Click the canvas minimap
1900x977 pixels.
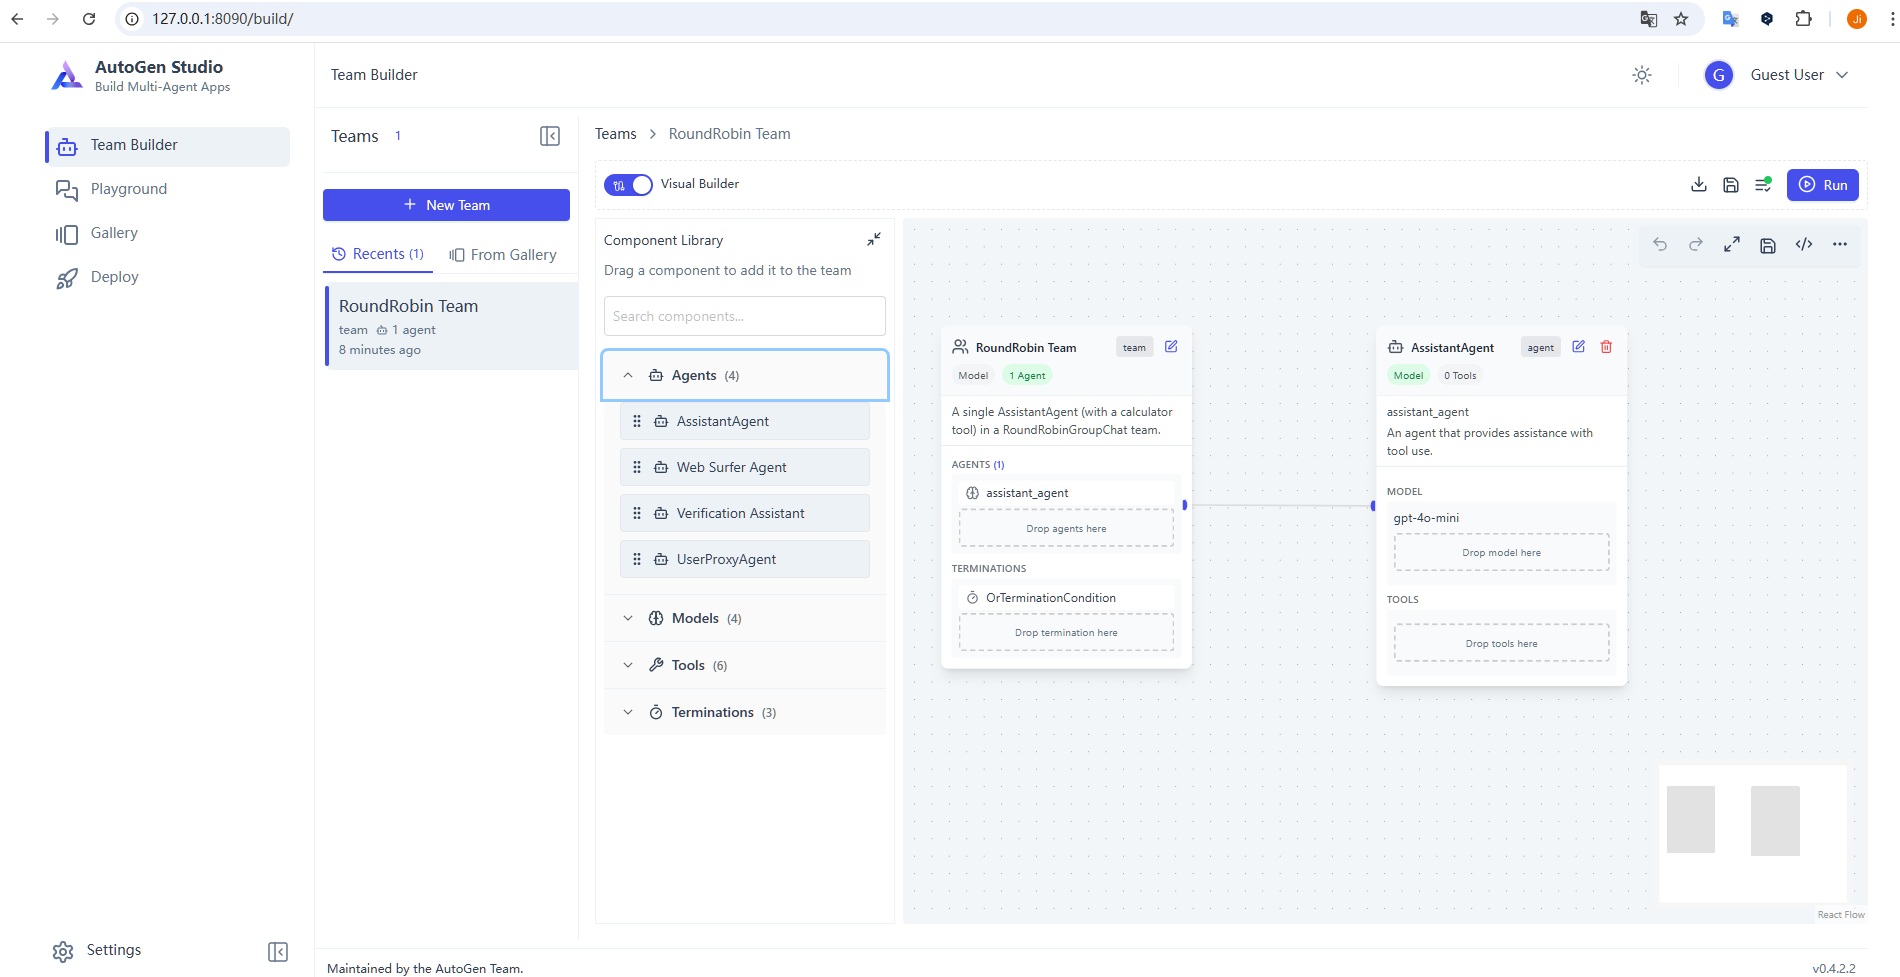point(1753,834)
